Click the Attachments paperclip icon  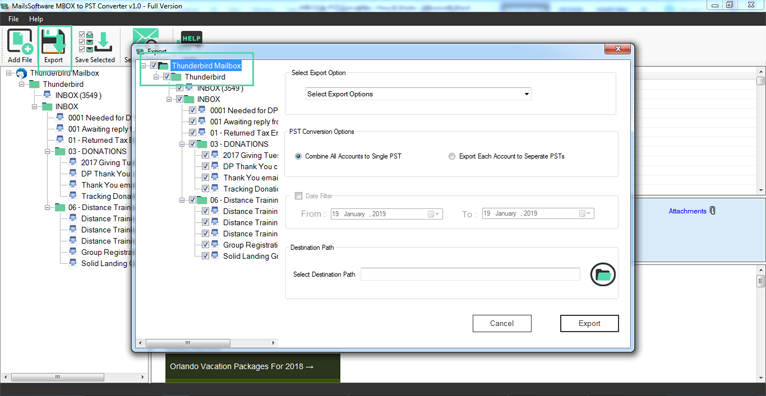pyautogui.click(x=712, y=211)
